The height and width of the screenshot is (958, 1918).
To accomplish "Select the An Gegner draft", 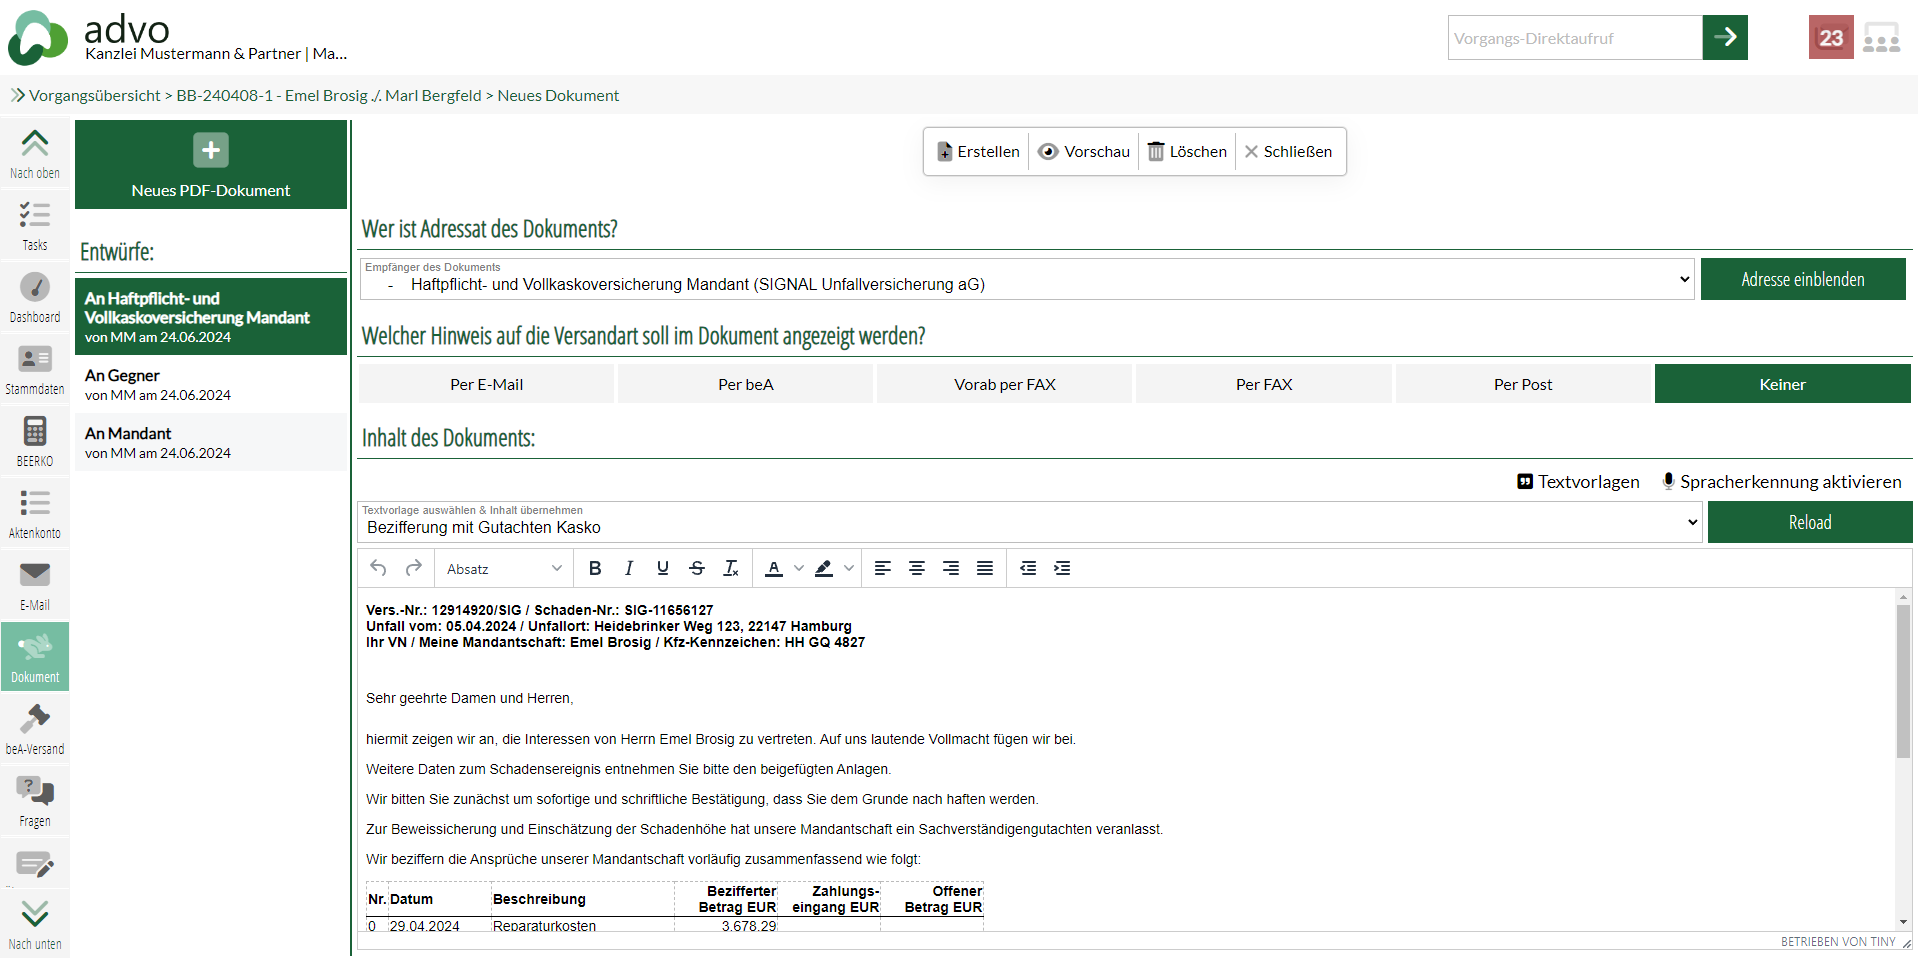I will [211, 384].
